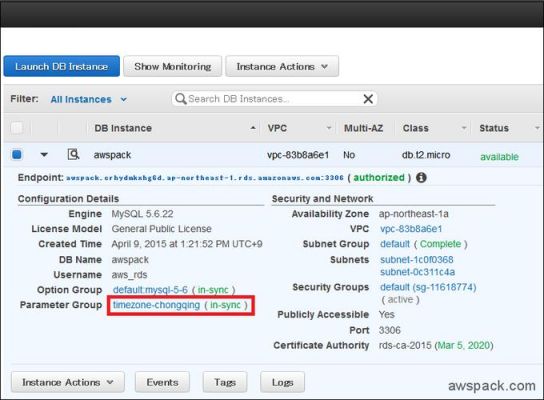
Task: Open the awspack instance details magnifier icon
Action: (73, 154)
